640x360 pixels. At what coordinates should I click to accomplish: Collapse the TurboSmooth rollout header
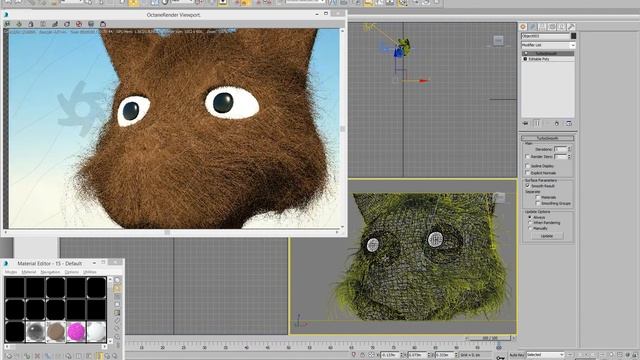pyautogui.click(x=548, y=138)
